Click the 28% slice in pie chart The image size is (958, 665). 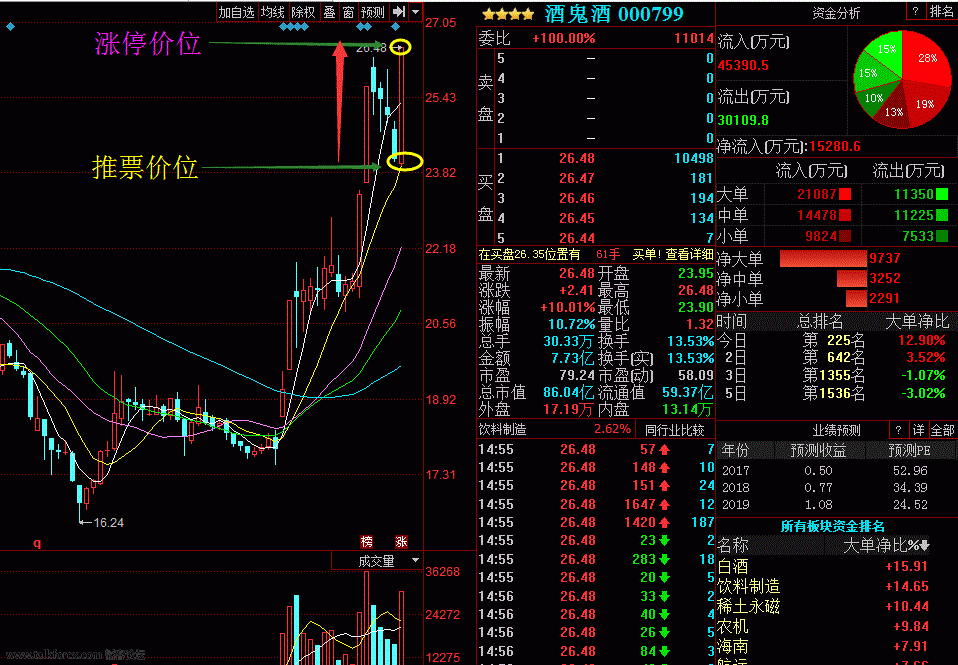point(927,58)
